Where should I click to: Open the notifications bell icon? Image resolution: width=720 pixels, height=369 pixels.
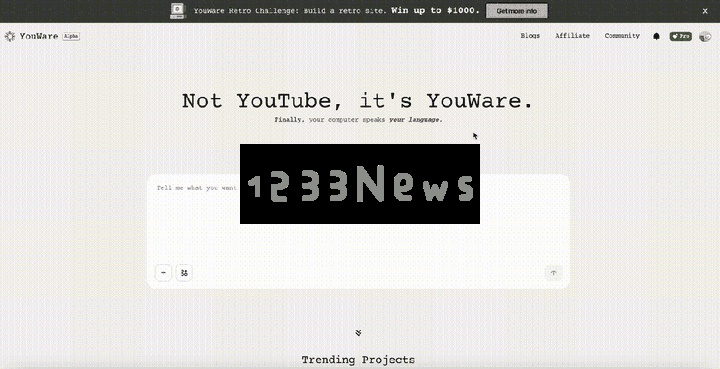click(x=656, y=36)
